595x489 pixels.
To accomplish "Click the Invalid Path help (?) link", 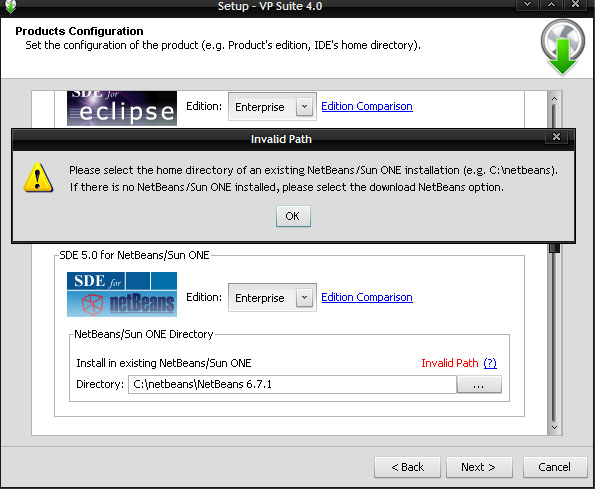I will (x=490, y=363).
